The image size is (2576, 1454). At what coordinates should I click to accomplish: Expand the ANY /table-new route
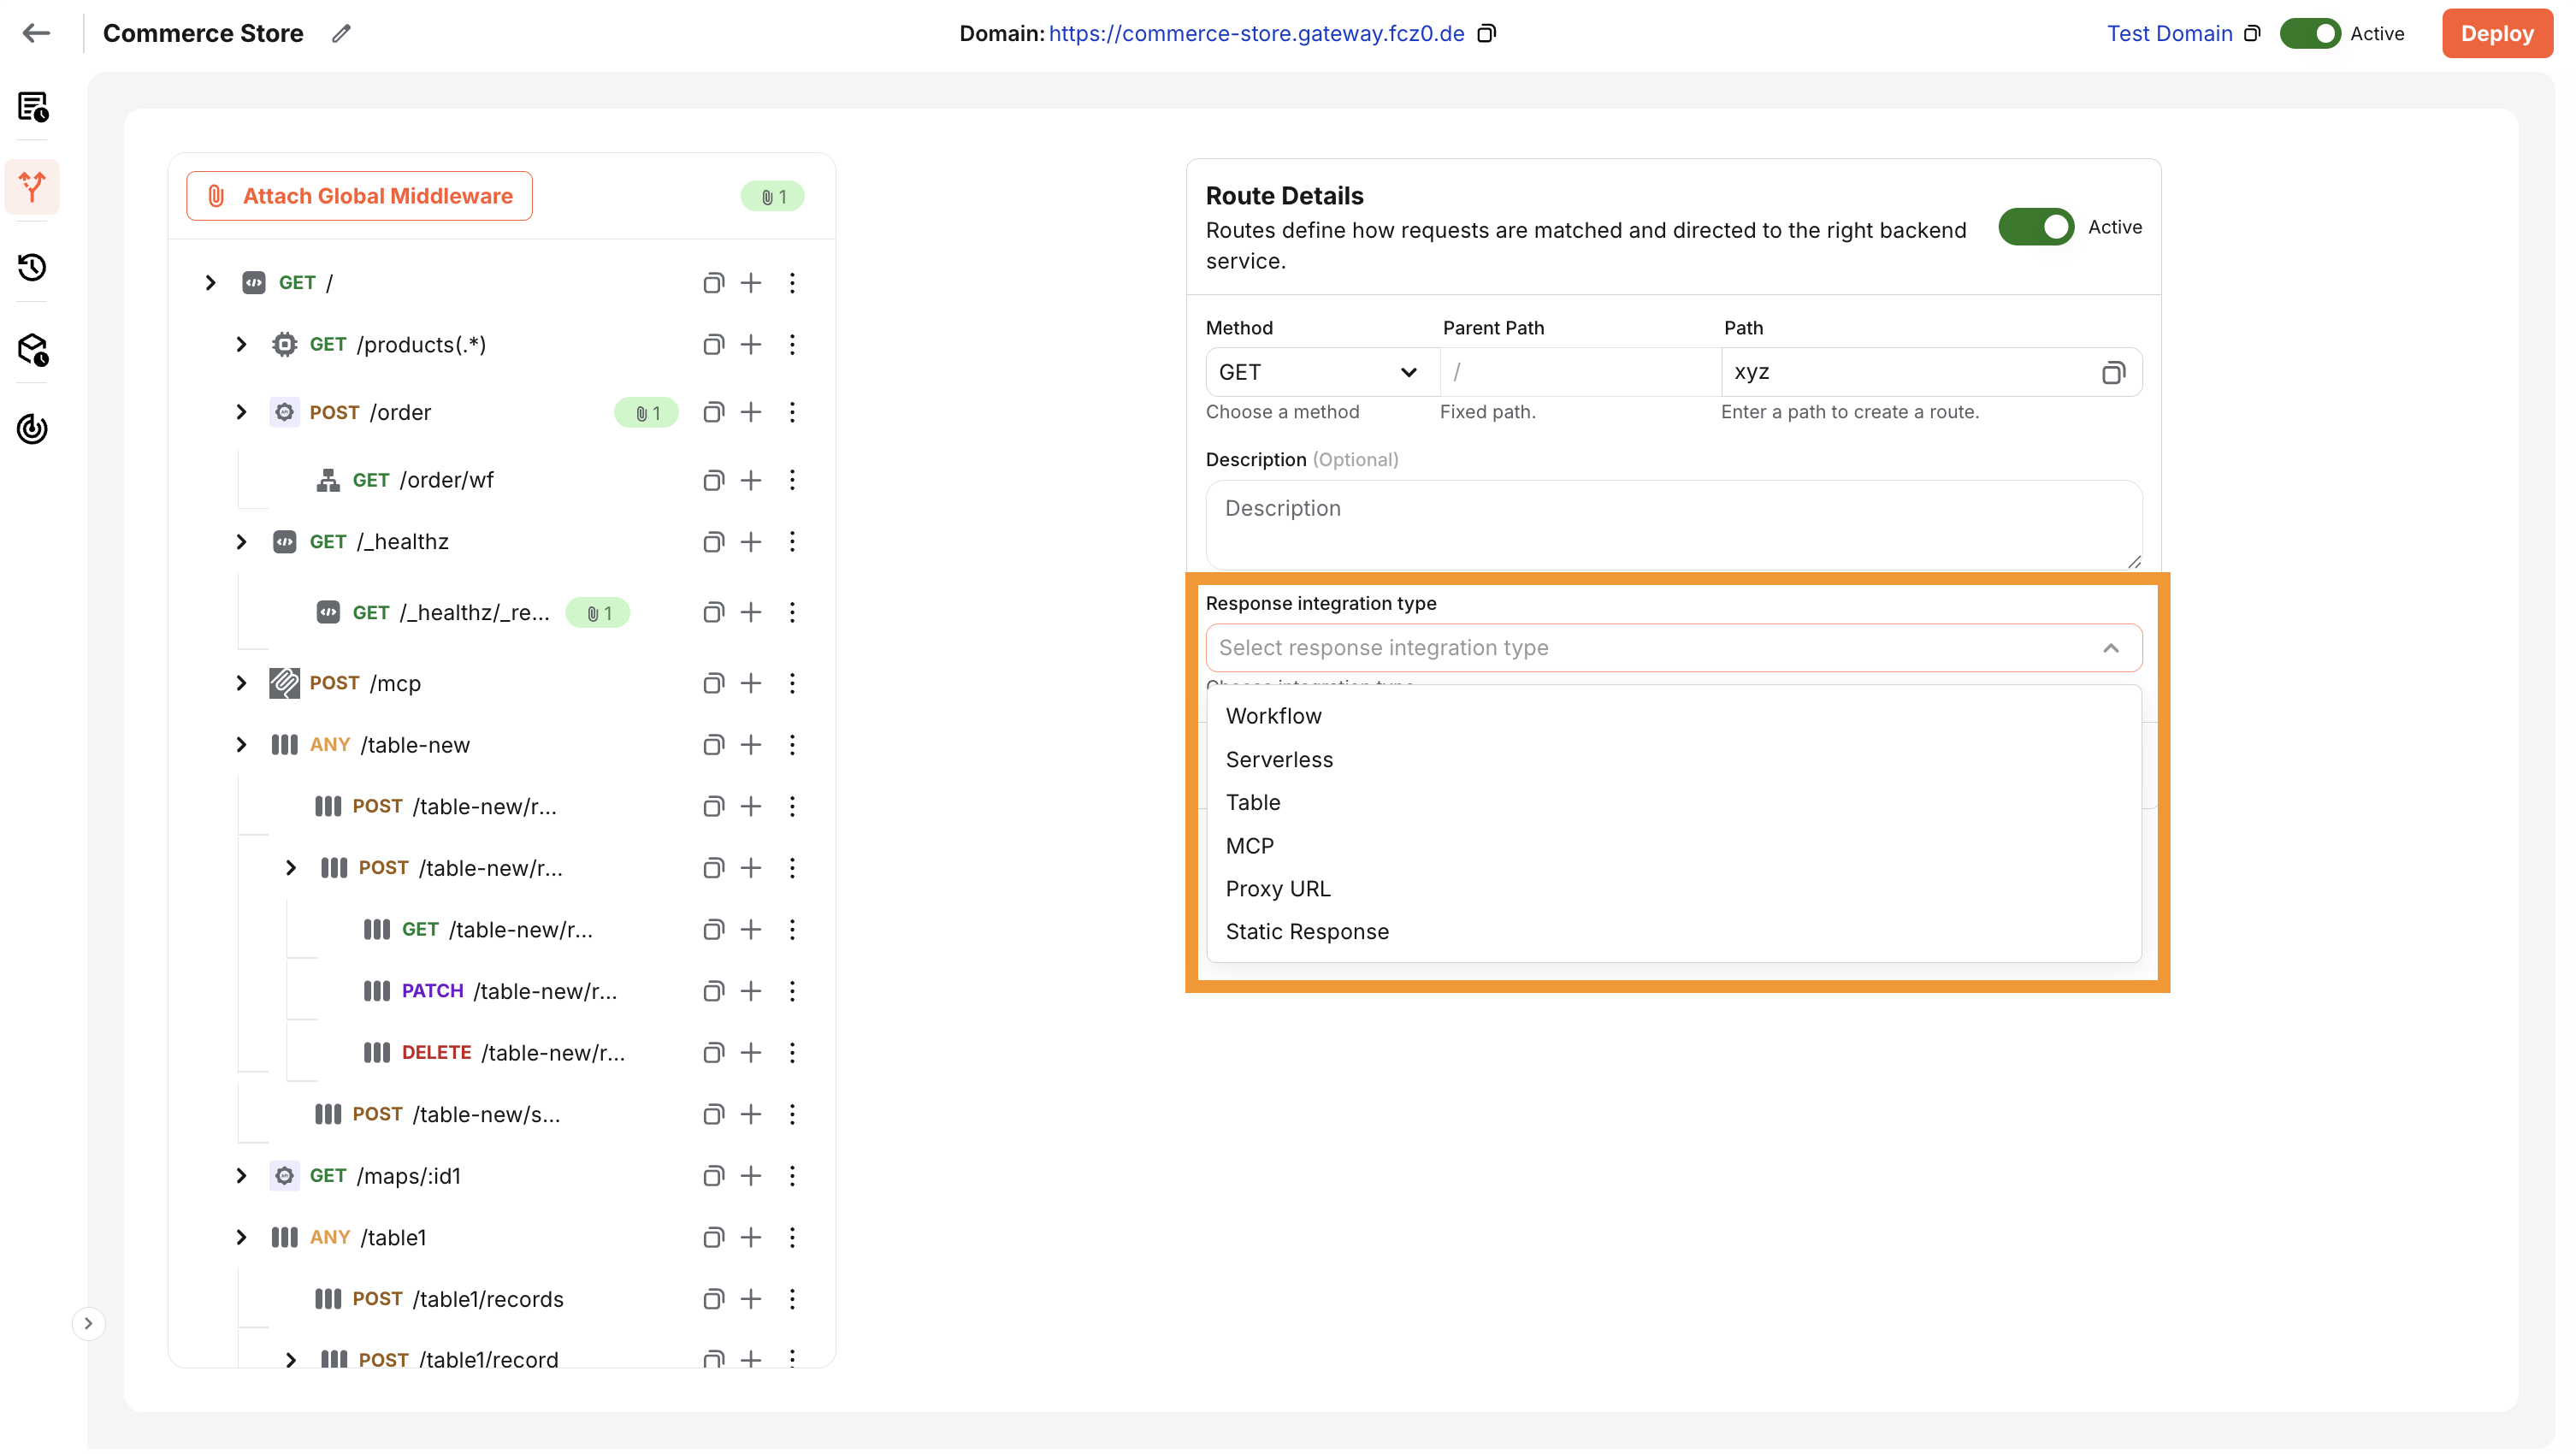tap(241, 745)
